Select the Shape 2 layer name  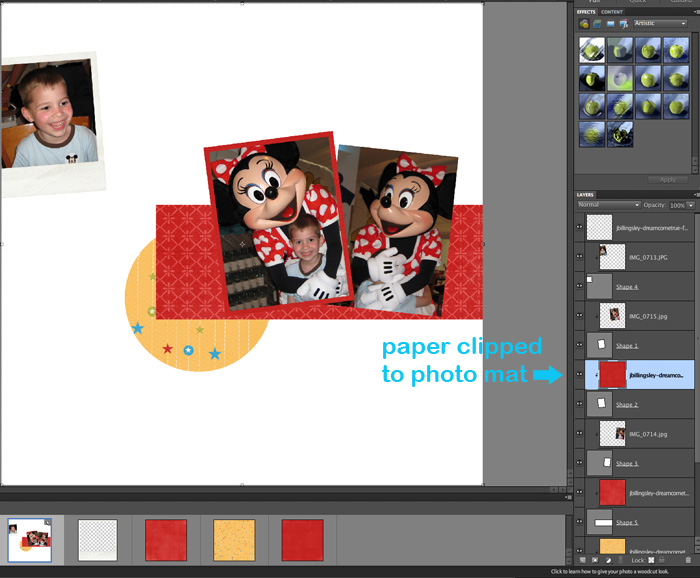627,405
